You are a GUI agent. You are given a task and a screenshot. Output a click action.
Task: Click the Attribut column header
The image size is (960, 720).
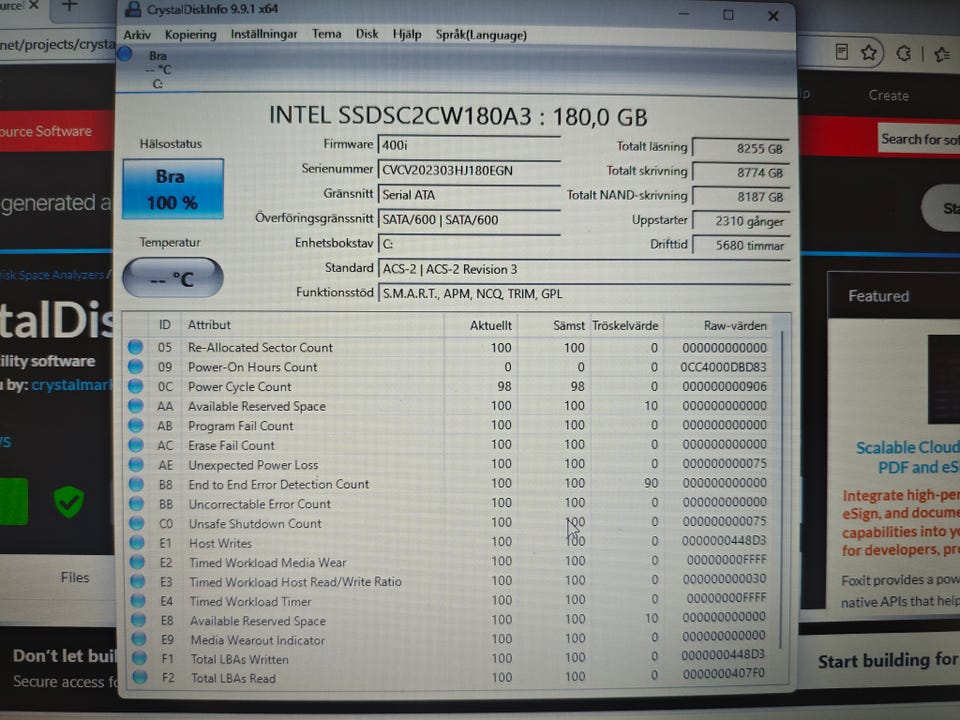[x=209, y=325]
